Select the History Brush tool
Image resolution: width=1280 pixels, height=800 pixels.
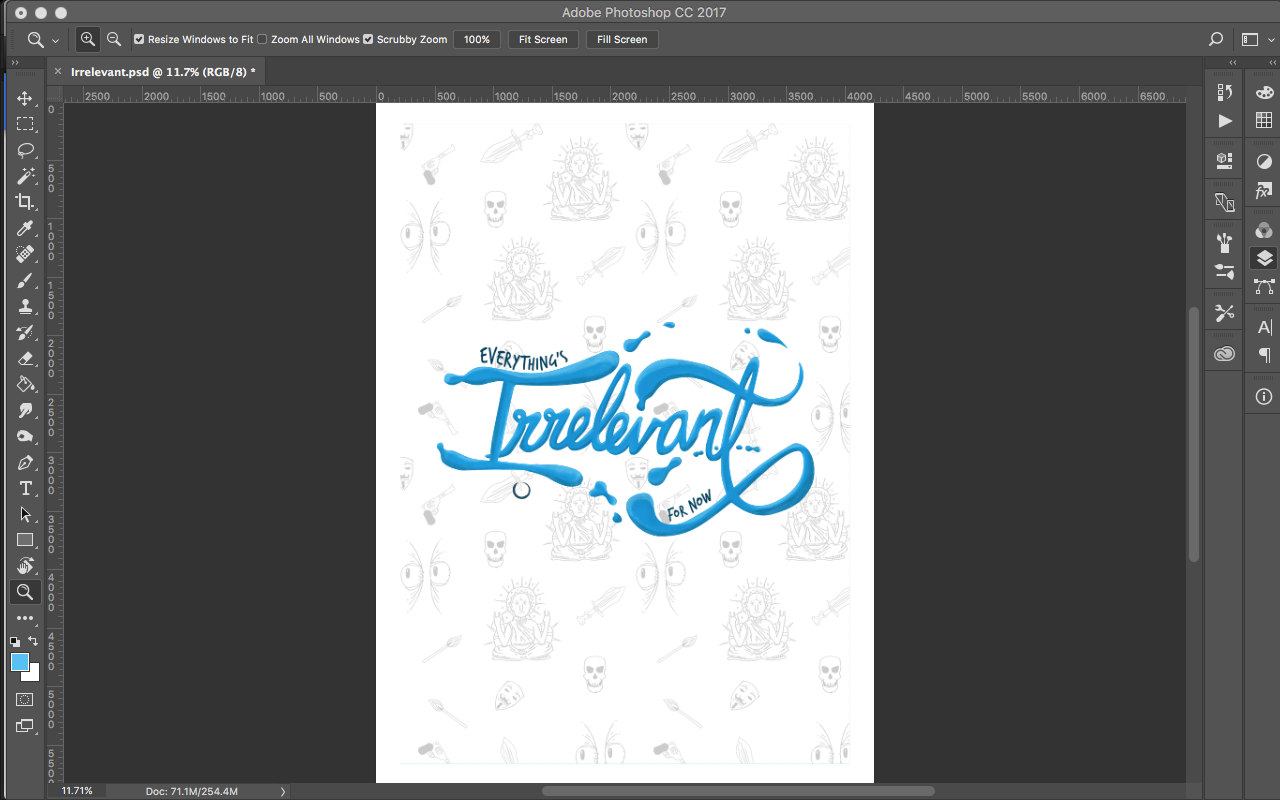25,332
